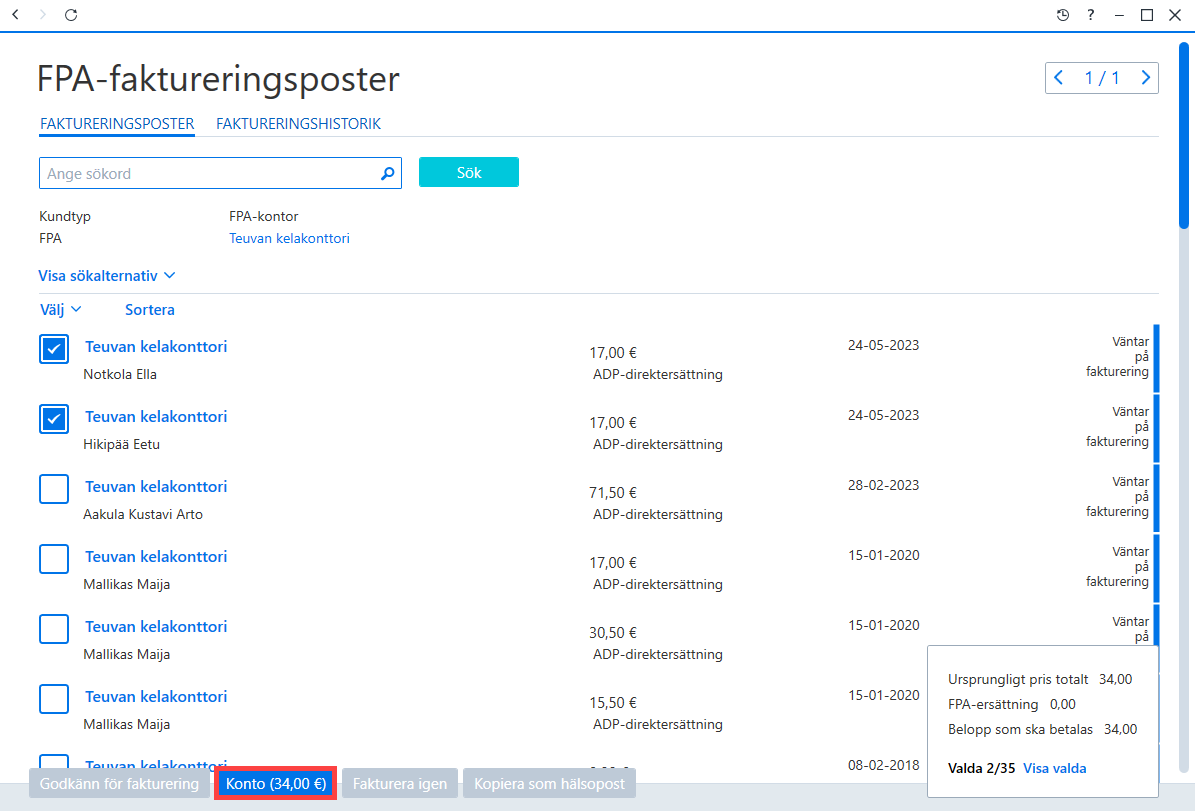
Task: Open the Välj selection dropdown
Action: click(60, 309)
